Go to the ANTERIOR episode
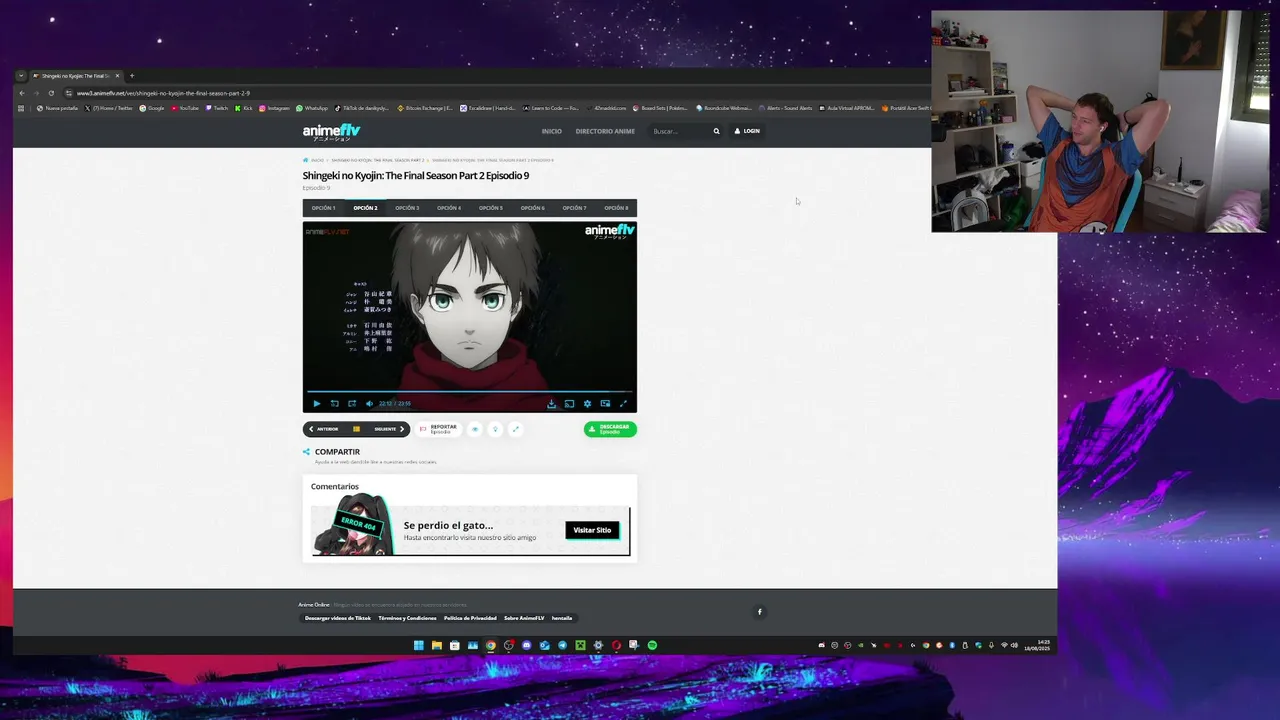The height and width of the screenshot is (720, 1280). [323, 429]
